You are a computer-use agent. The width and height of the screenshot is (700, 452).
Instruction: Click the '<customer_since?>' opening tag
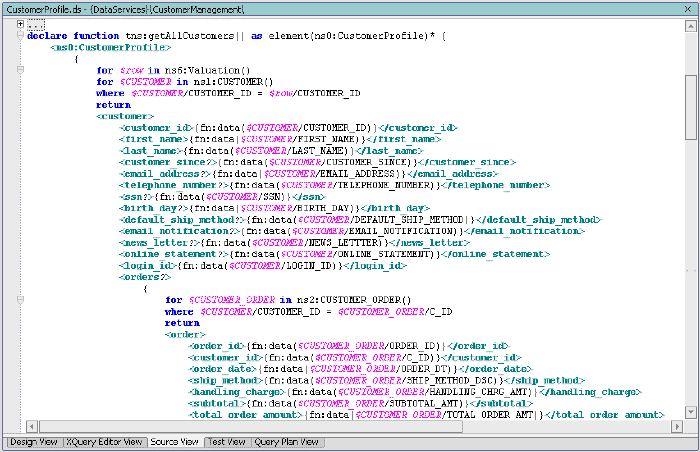pos(168,162)
